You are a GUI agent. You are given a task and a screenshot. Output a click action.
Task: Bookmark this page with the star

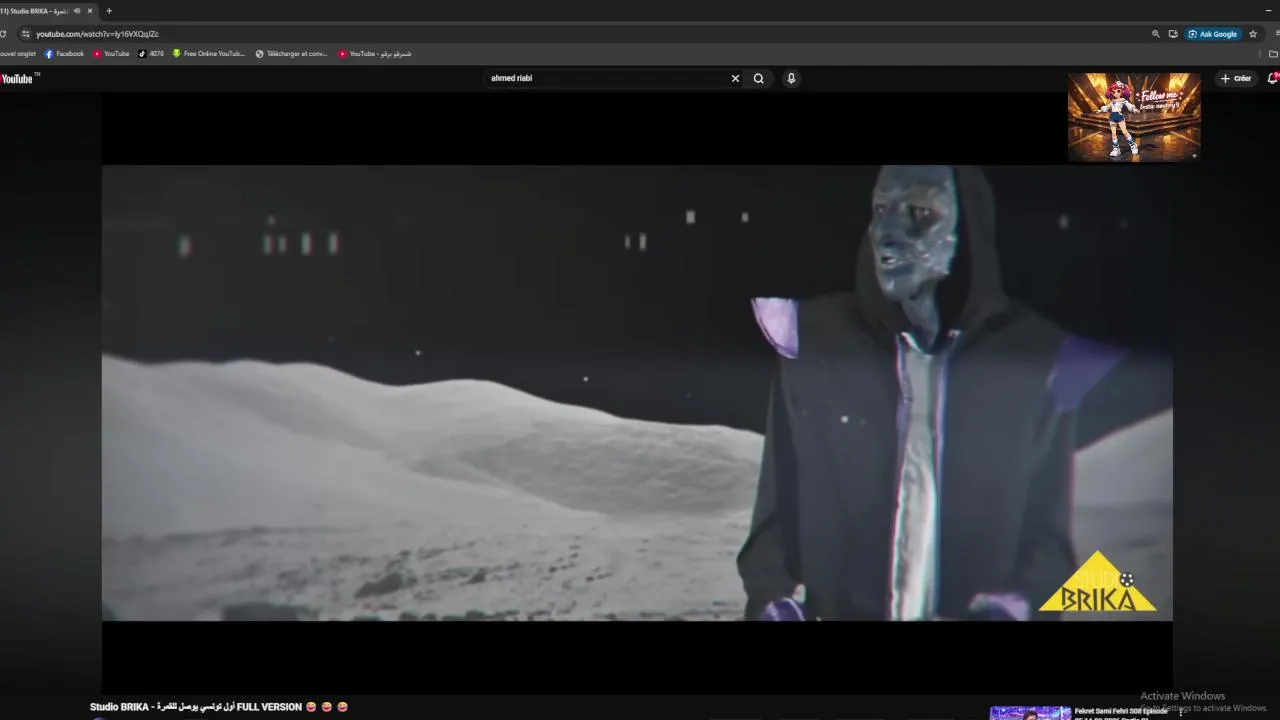tap(1253, 34)
